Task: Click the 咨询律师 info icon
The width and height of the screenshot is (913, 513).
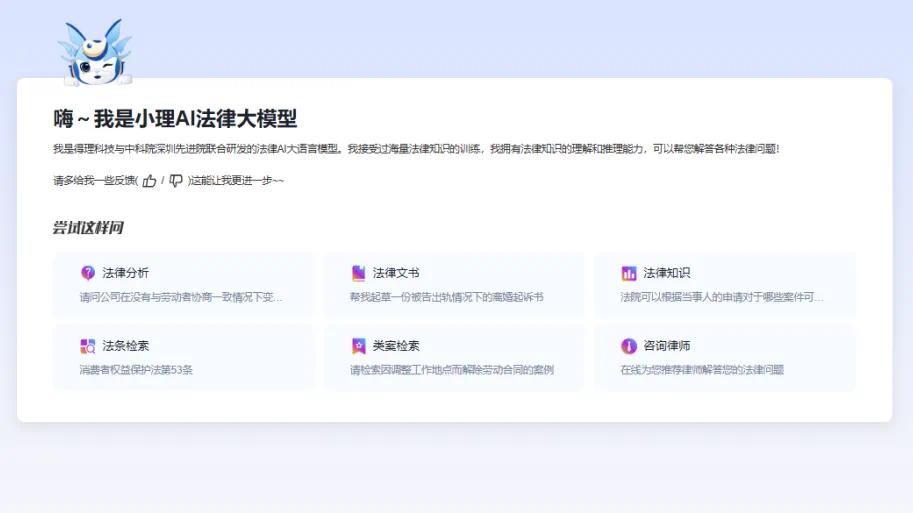Action: click(629, 346)
